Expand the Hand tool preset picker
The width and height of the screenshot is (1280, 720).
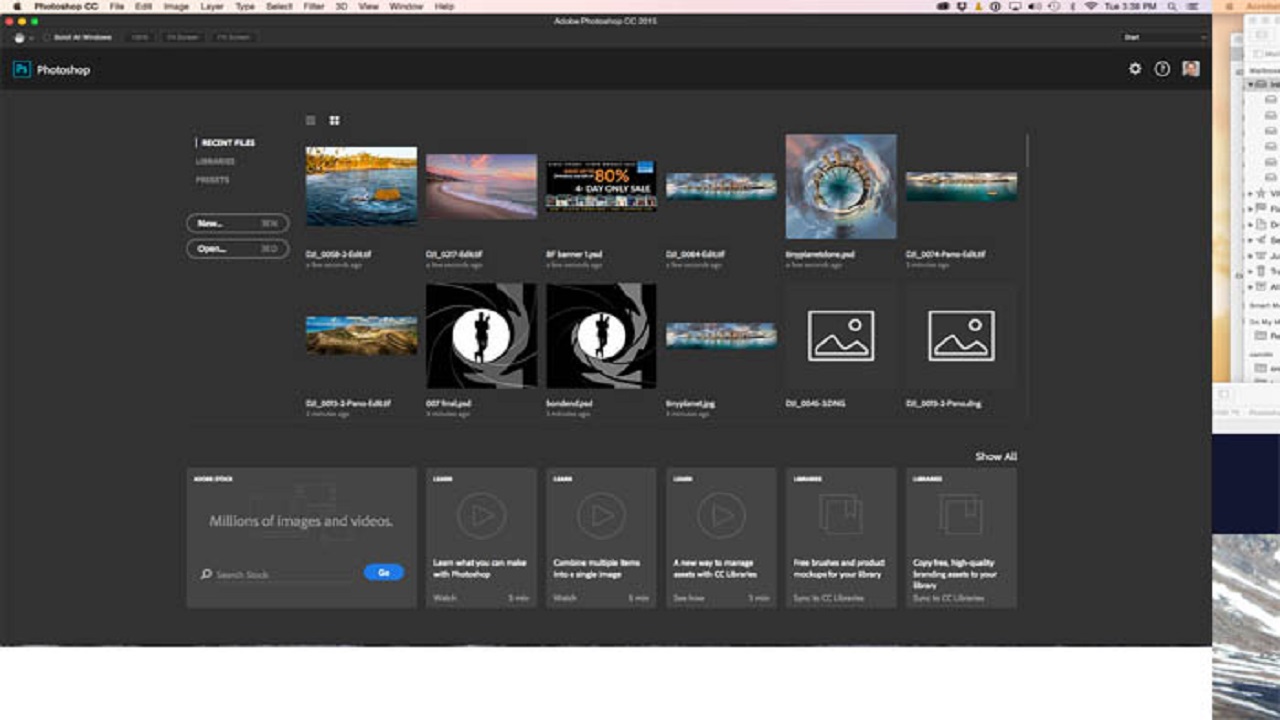point(31,37)
